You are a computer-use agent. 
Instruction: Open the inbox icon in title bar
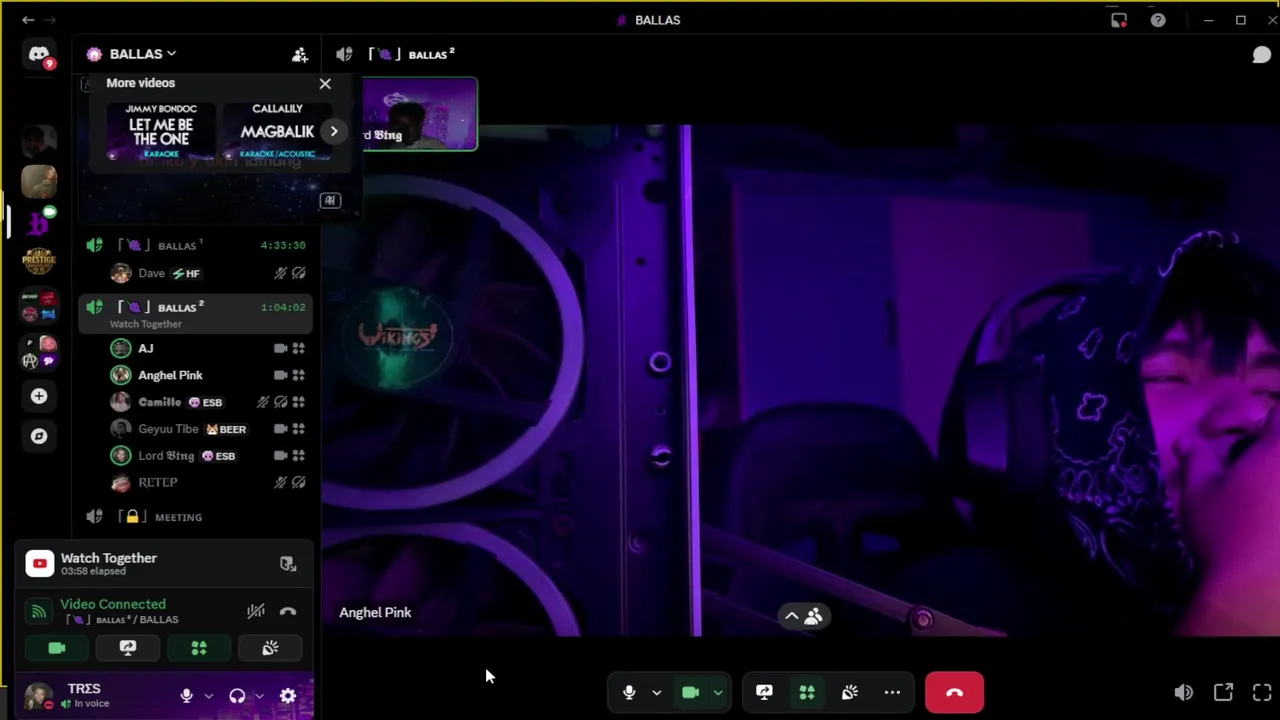pyautogui.click(x=1119, y=20)
